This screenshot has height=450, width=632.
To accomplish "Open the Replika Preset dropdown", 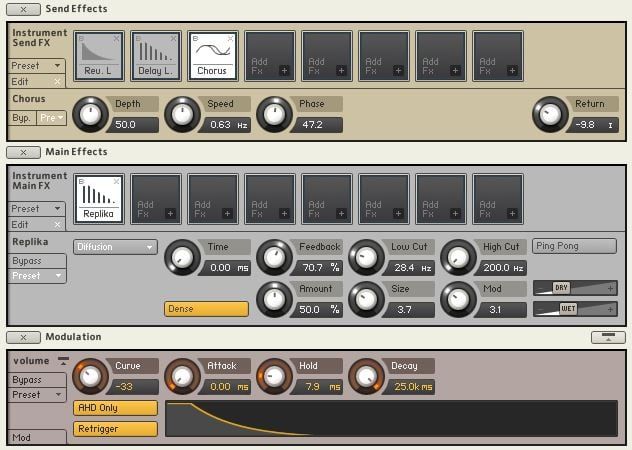I will tap(37, 276).
